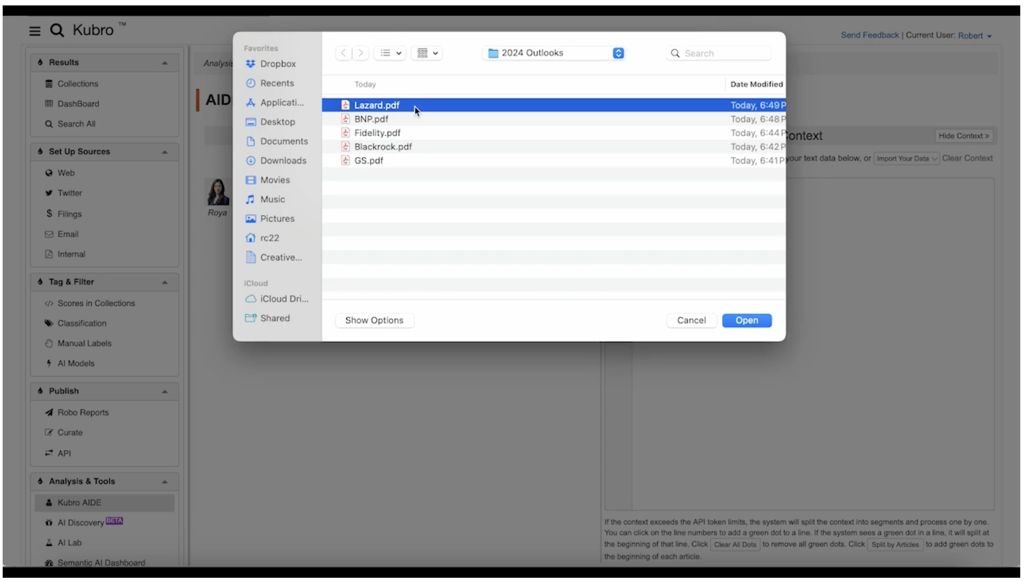
Task: Open the hamburger menu in Kubro header
Action: click(x=35, y=31)
